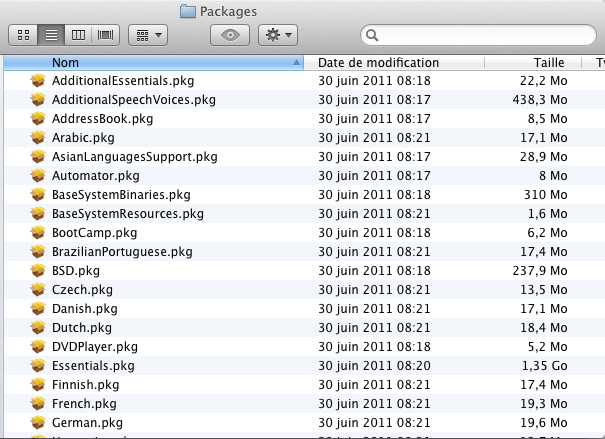The height and width of the screenshot is (439, 605).
Task: Switch to list view
Action: click(51, 35)
